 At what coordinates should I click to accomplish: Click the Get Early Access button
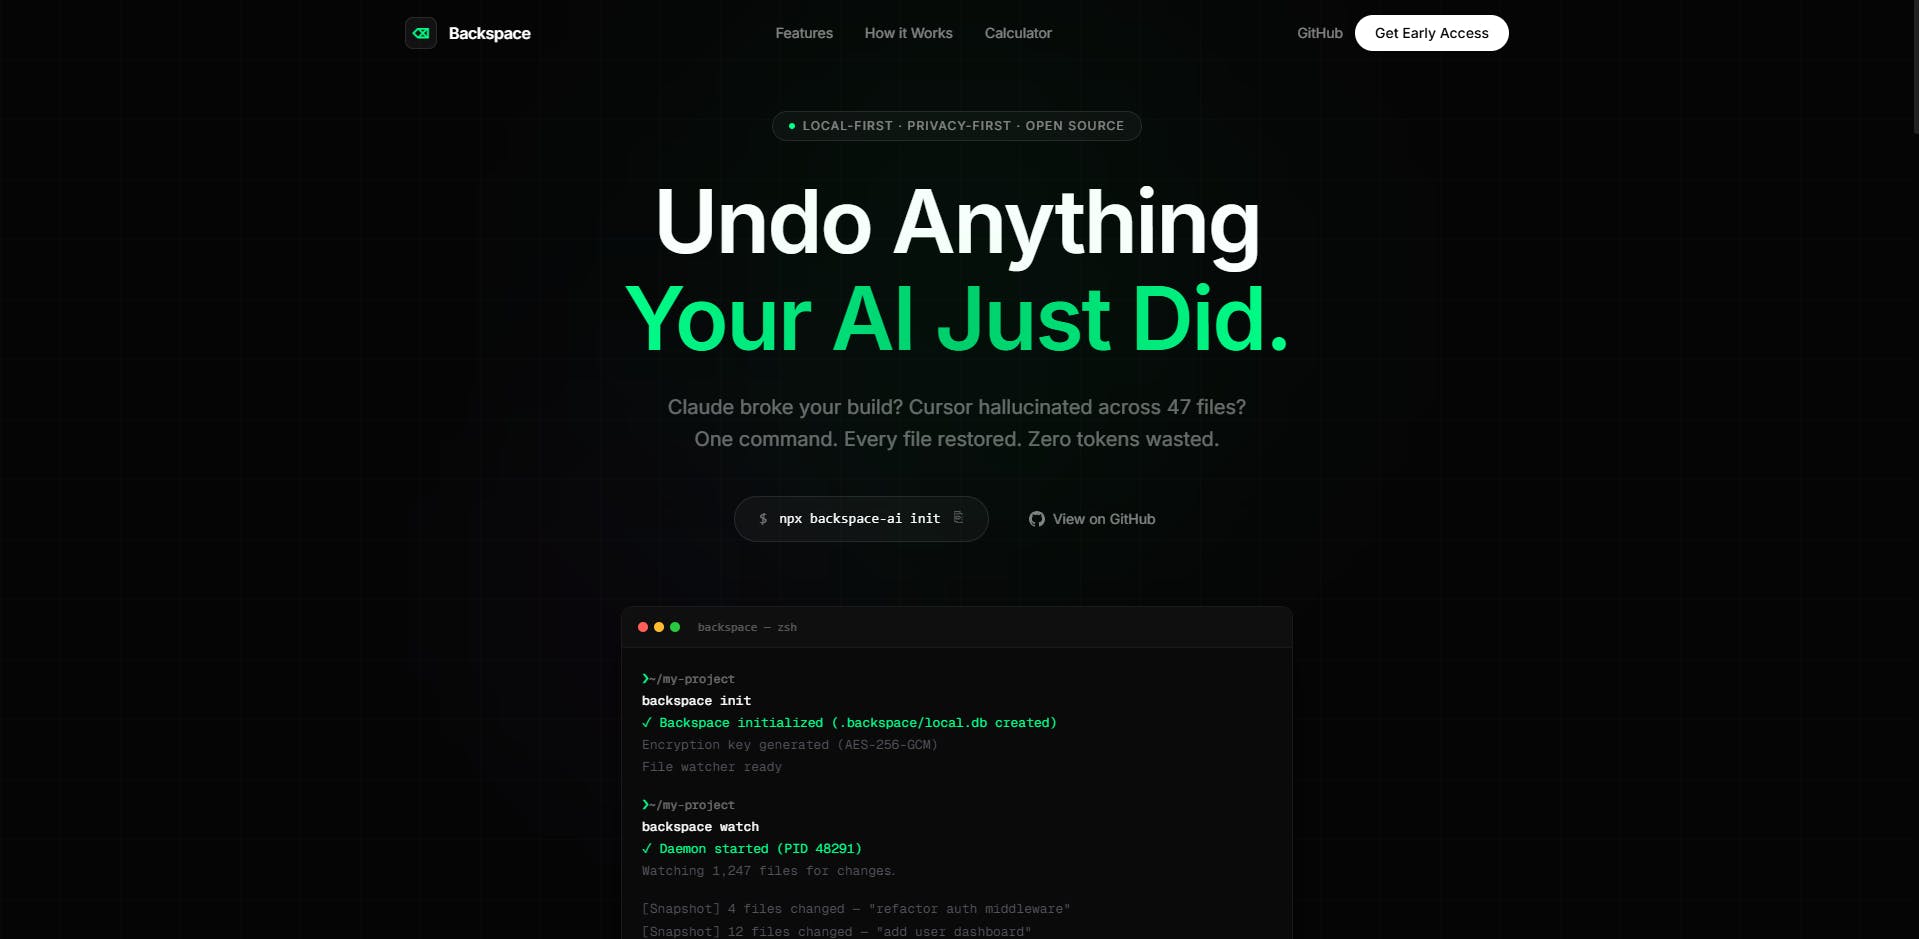point(1432,33)
